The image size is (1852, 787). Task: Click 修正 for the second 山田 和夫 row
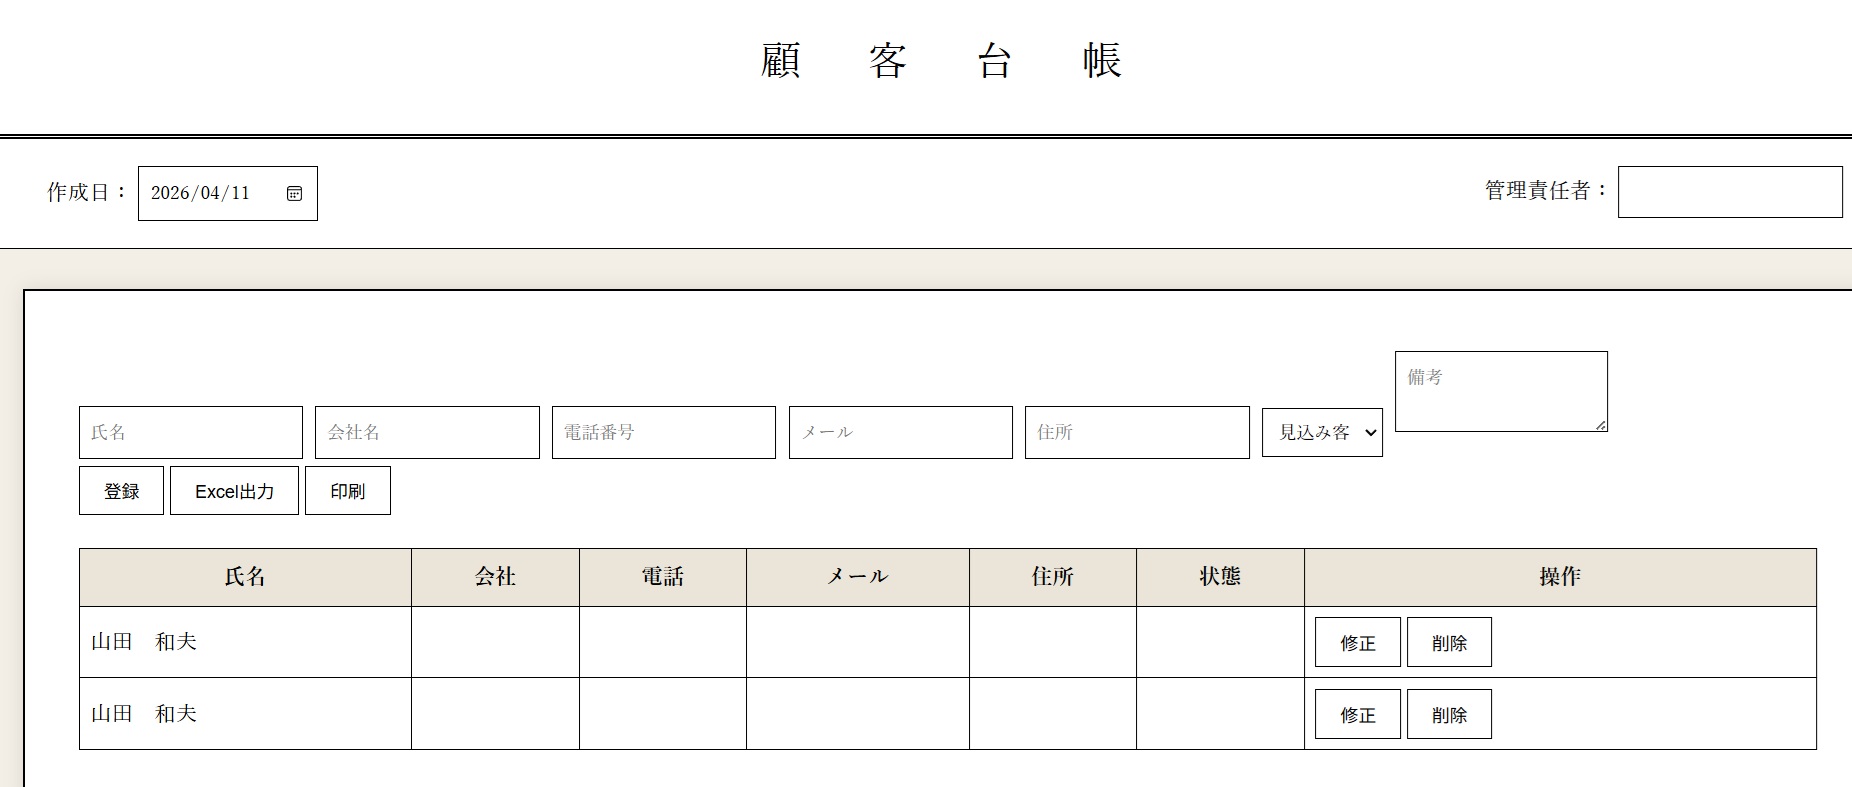[1357, 714]
